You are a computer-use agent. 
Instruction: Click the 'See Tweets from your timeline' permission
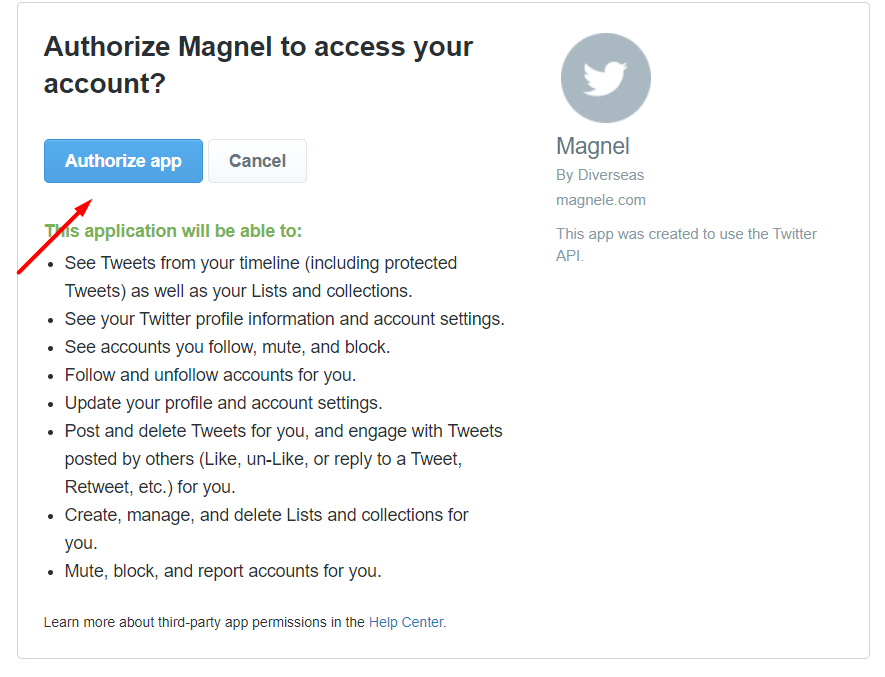261,277
